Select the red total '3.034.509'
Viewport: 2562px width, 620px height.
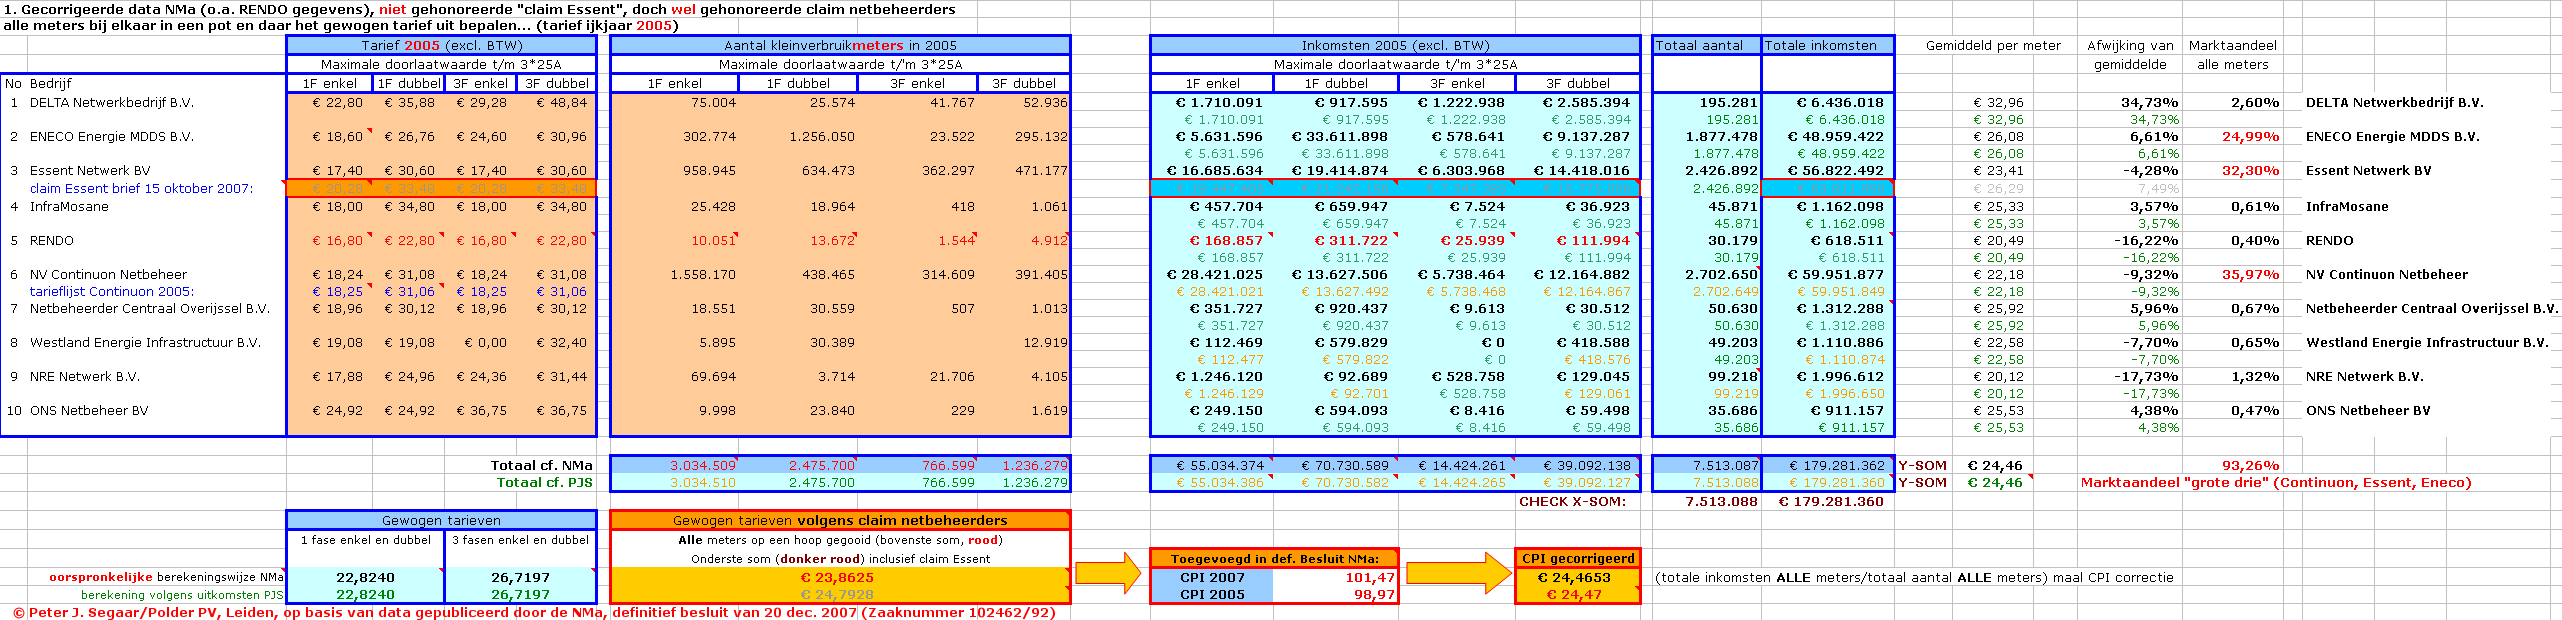pos(702,465)
